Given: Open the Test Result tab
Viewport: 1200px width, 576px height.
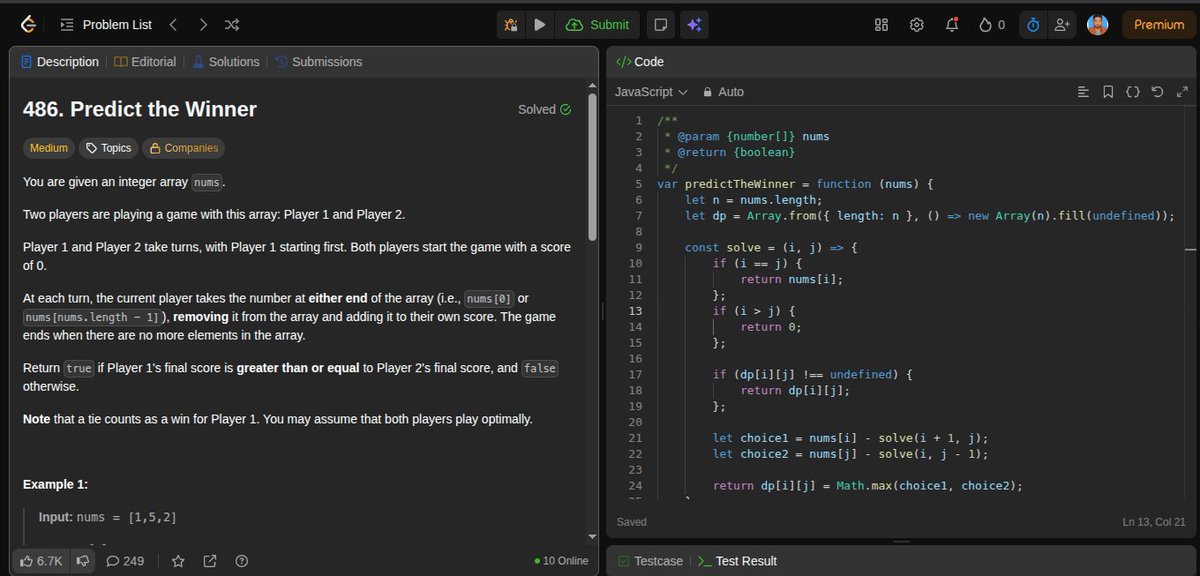Looking at the screenshot, I should (x=737, y=561).
